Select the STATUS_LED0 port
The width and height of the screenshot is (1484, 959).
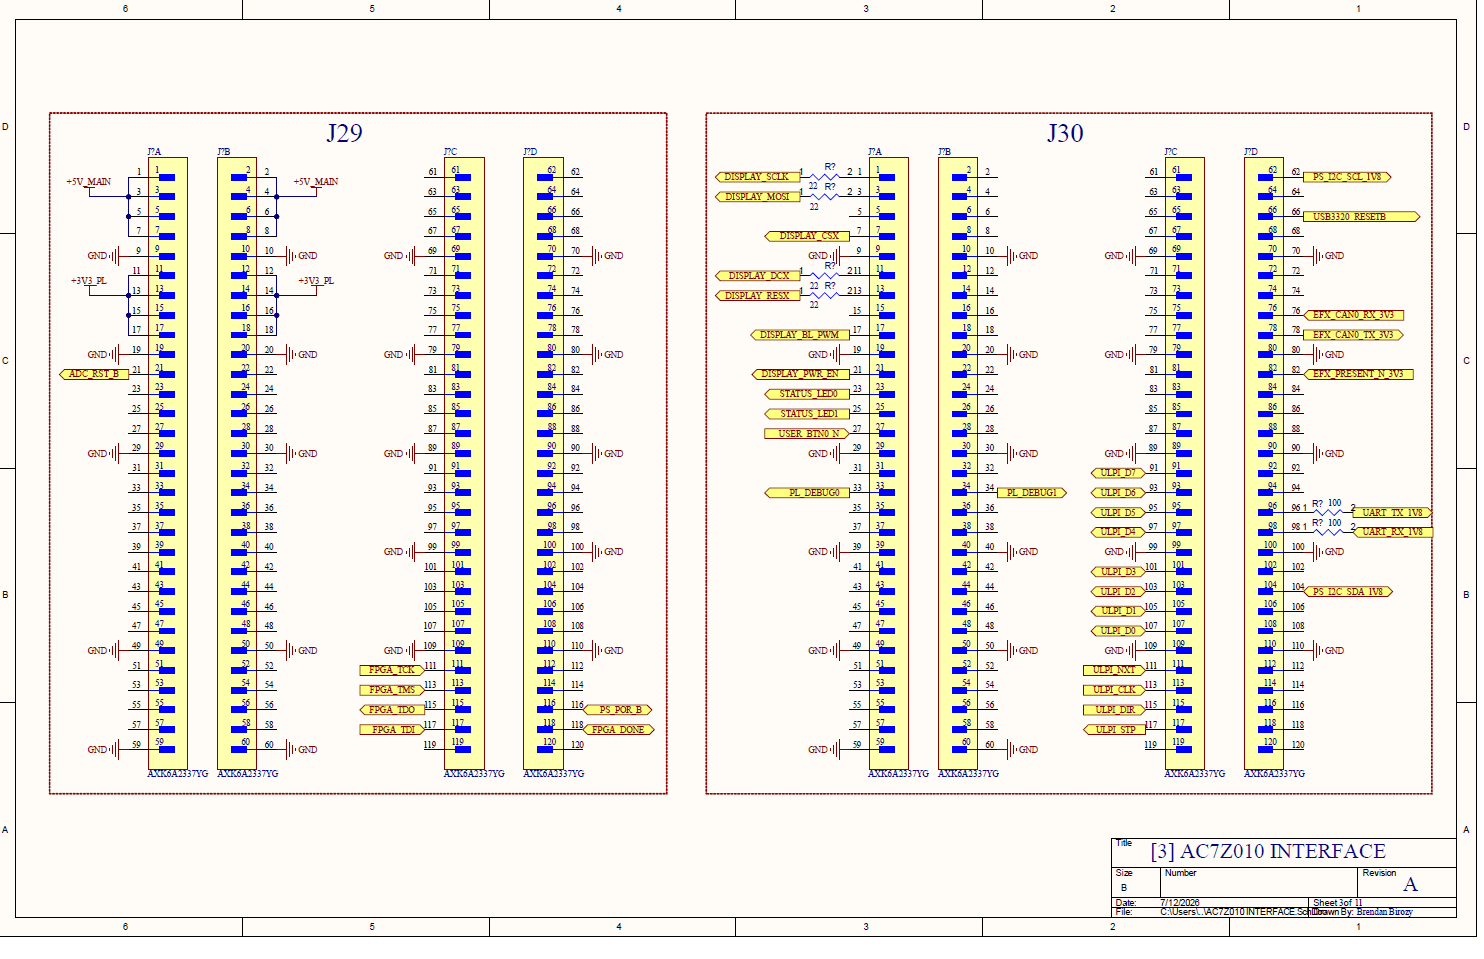(807, 394)
